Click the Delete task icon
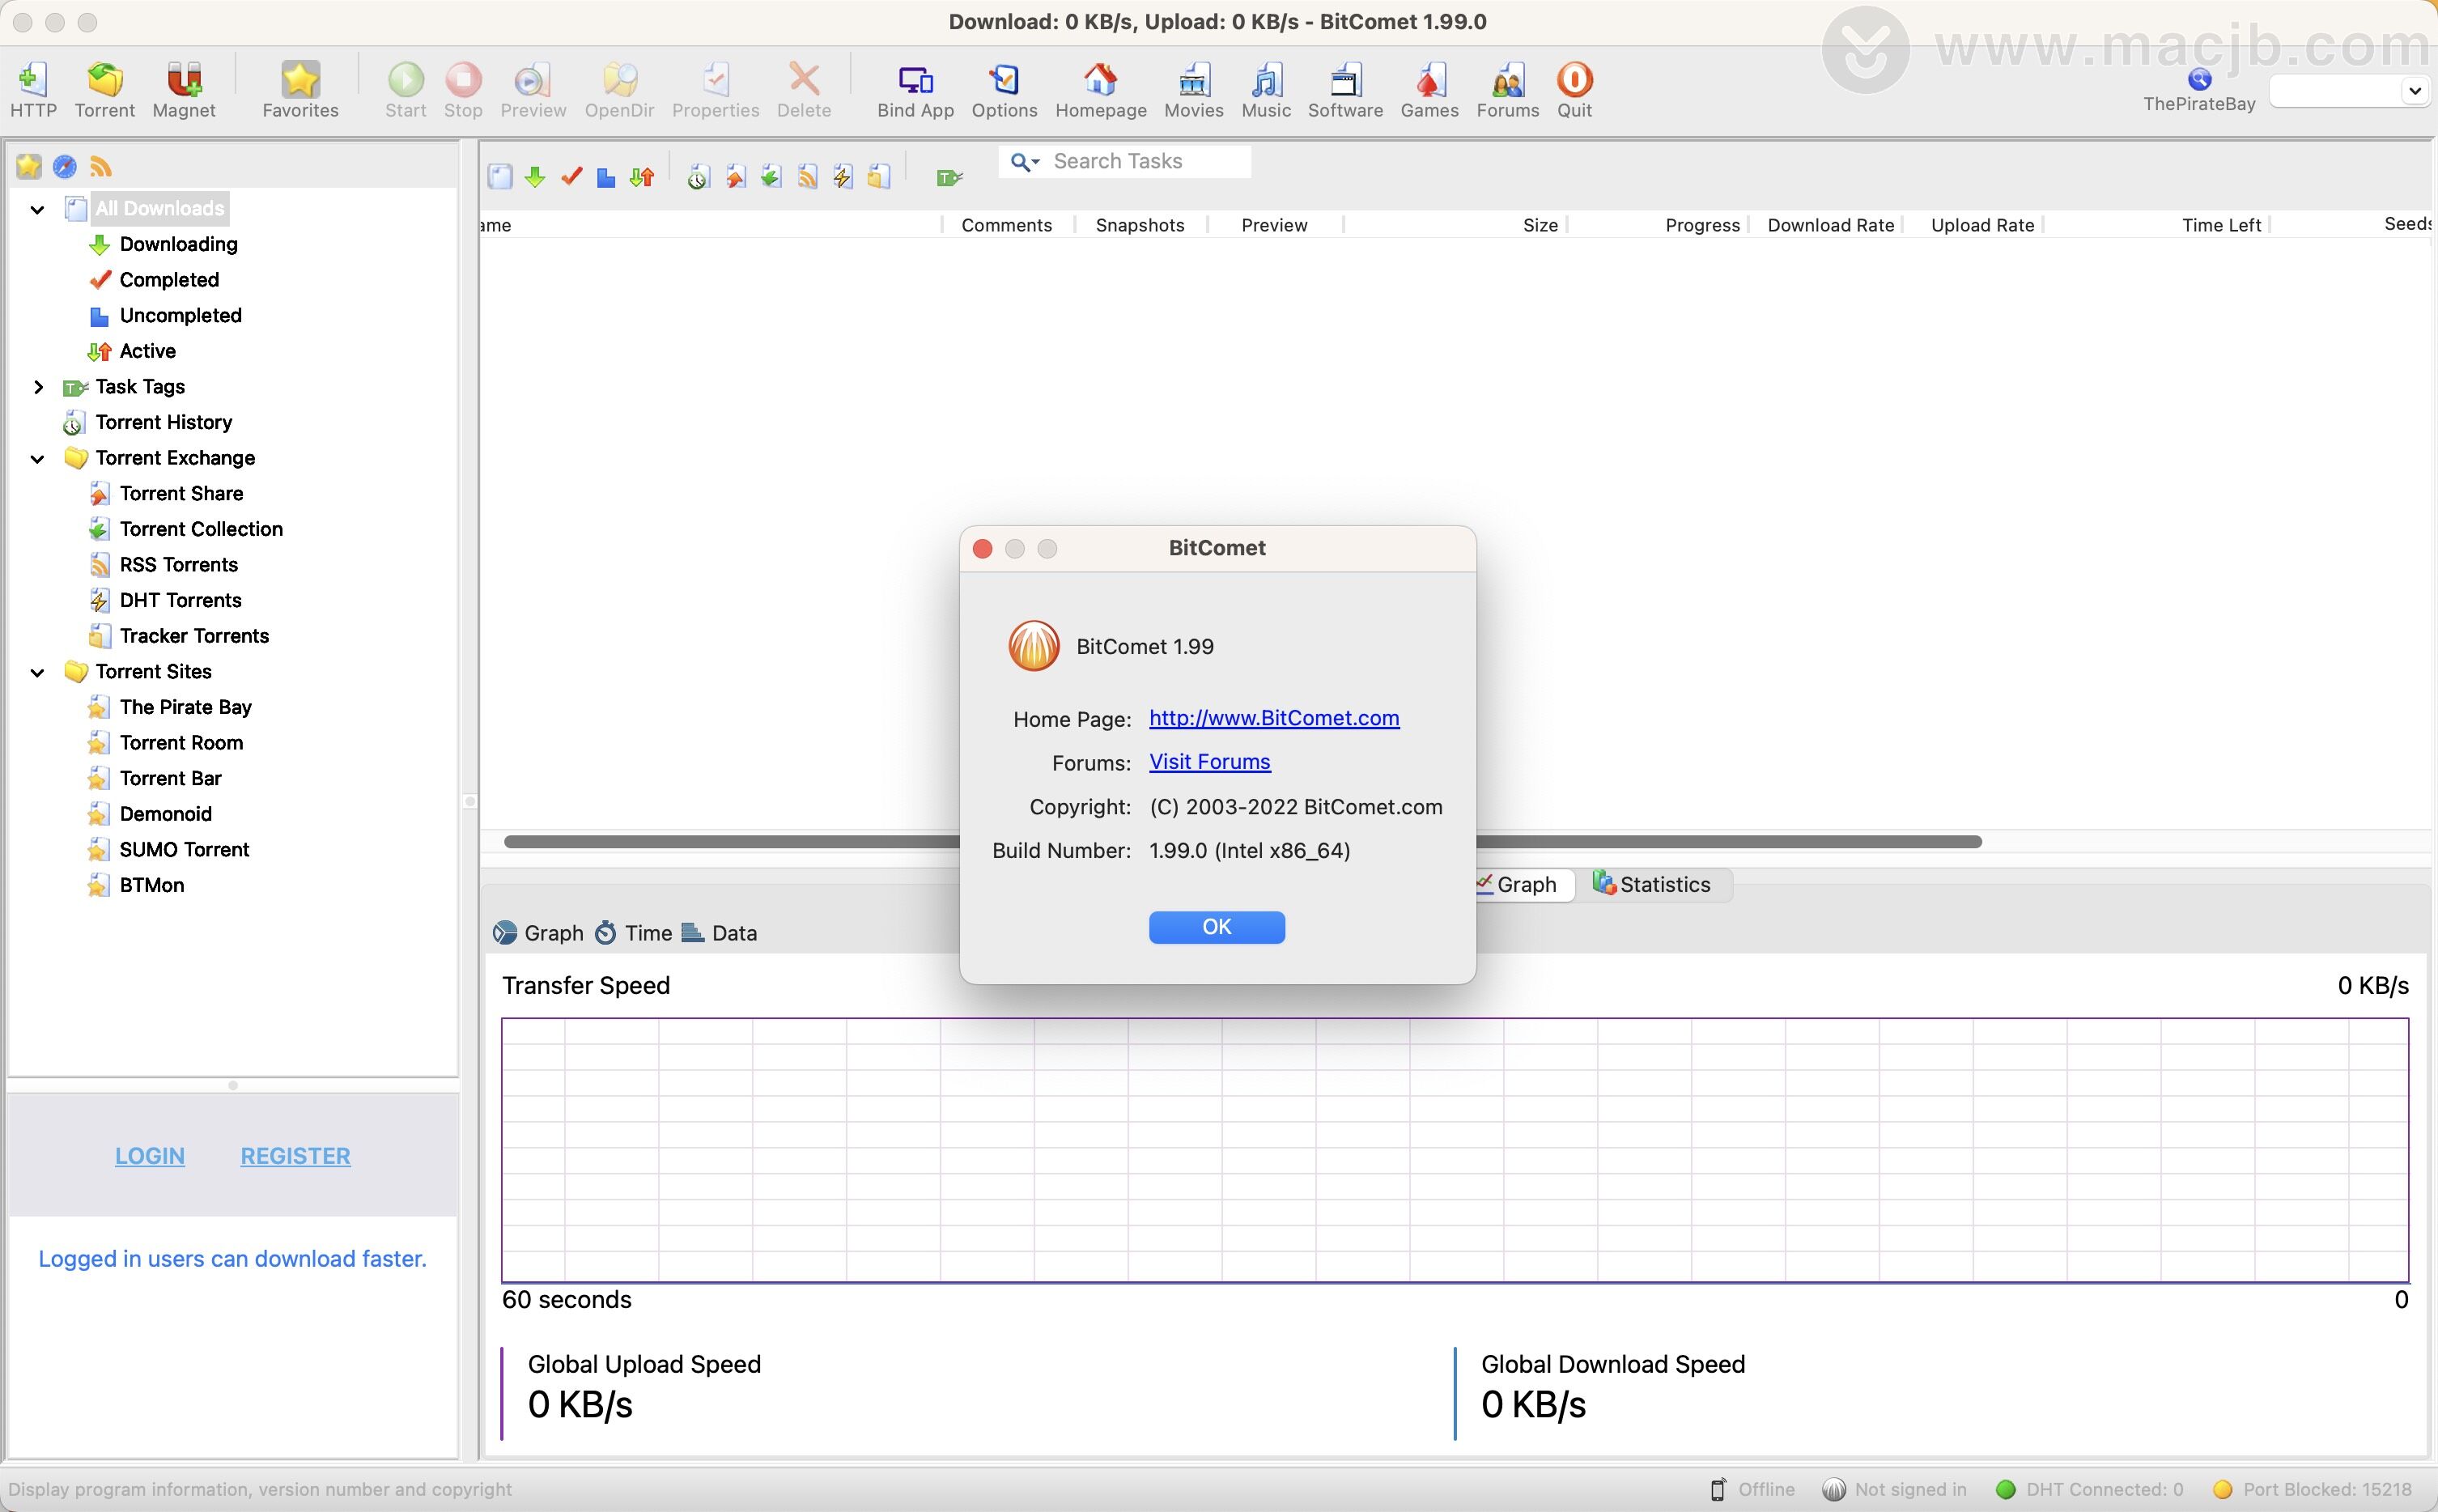The width and height of the screenshot is (2438, 1512). tap(803, 89)
